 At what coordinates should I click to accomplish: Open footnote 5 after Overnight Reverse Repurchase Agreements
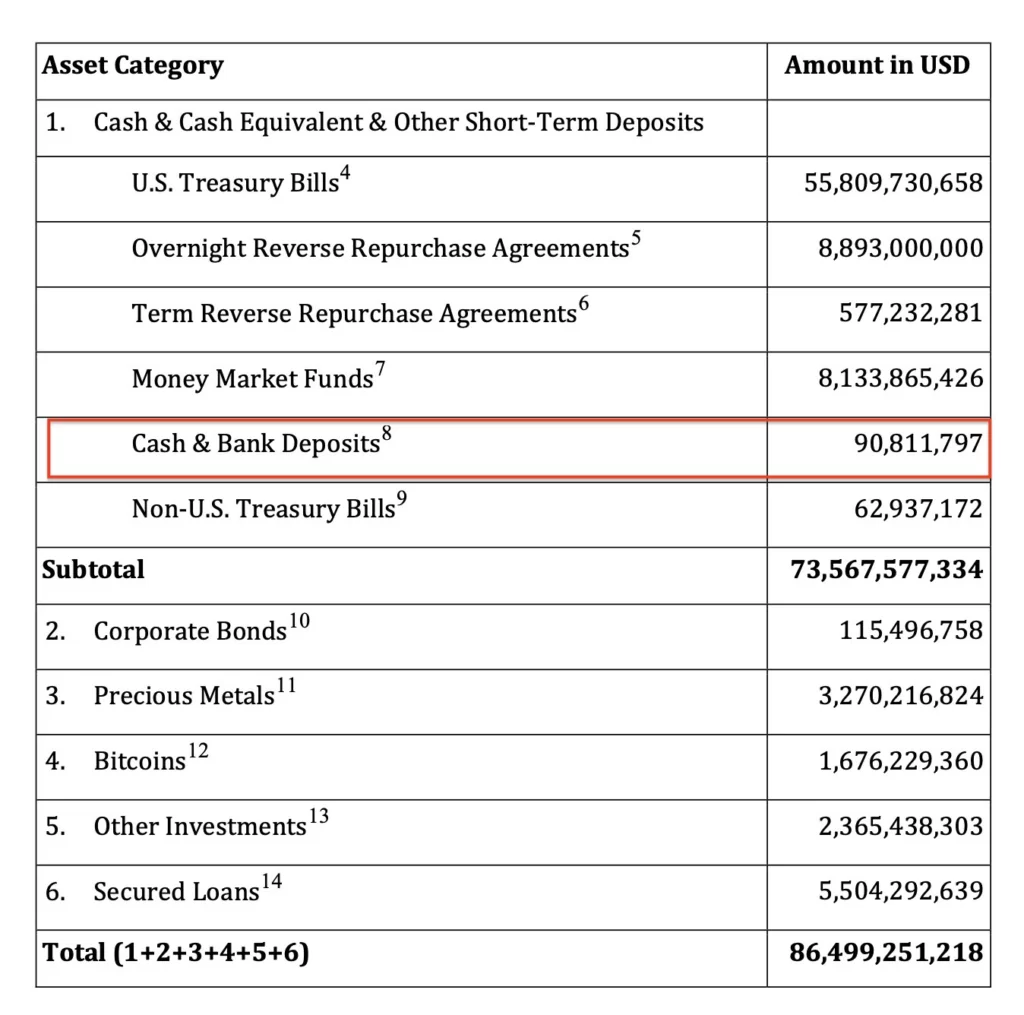[x=635, y=240]
